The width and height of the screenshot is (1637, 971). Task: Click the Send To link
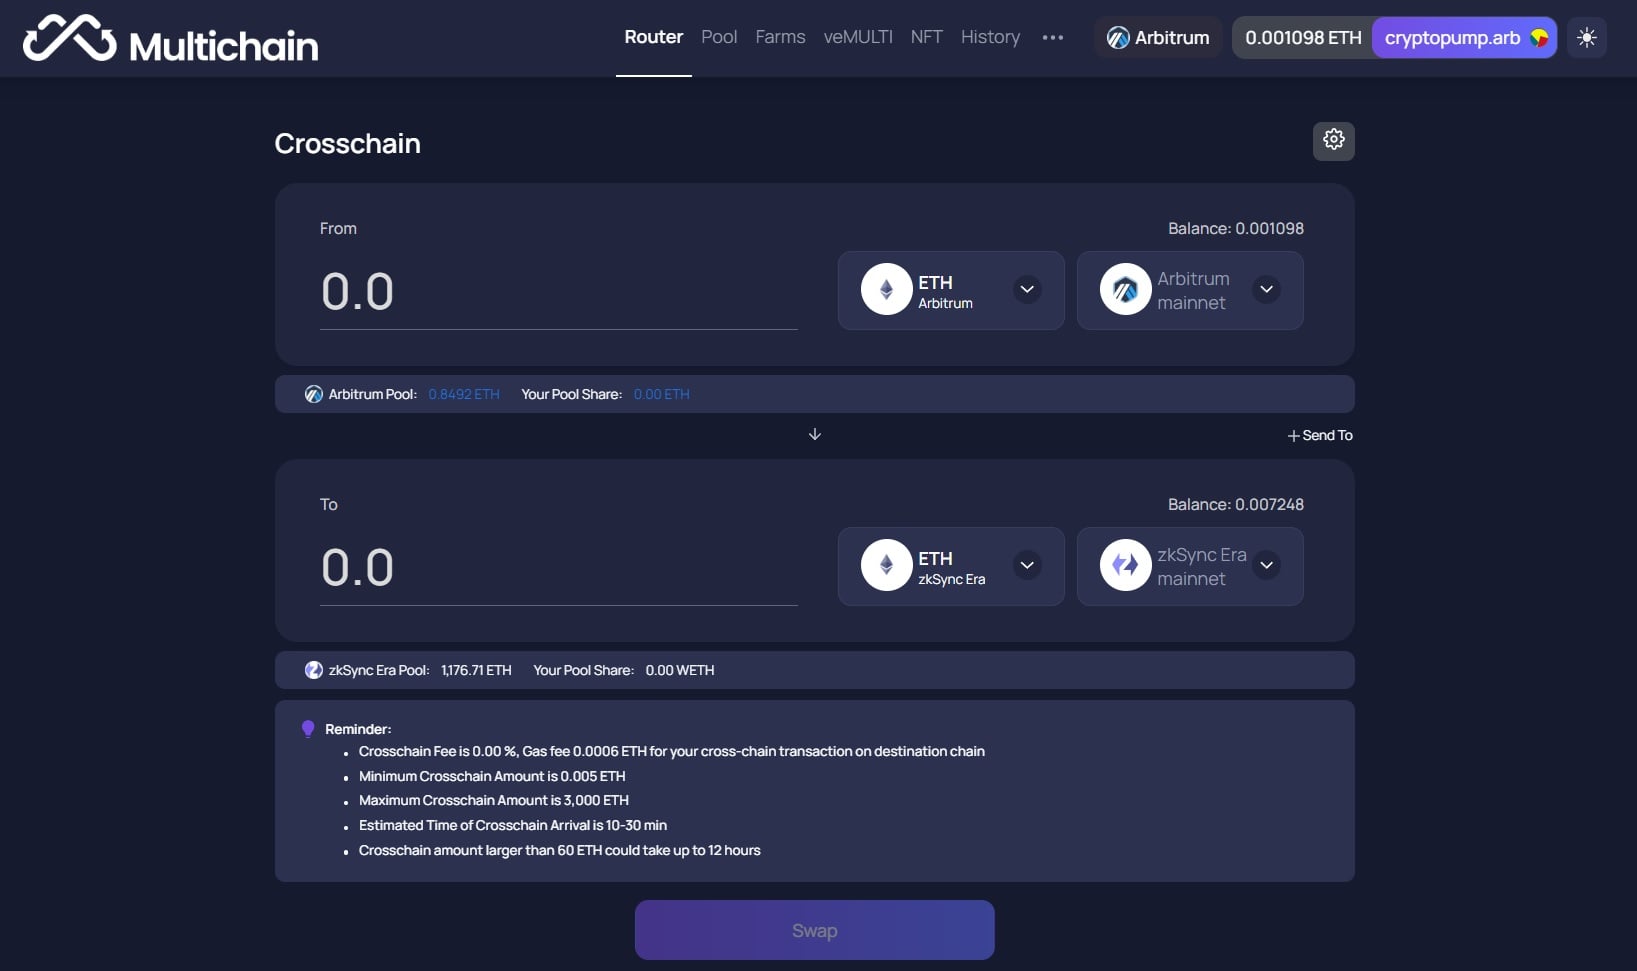tap(1320, 435)
